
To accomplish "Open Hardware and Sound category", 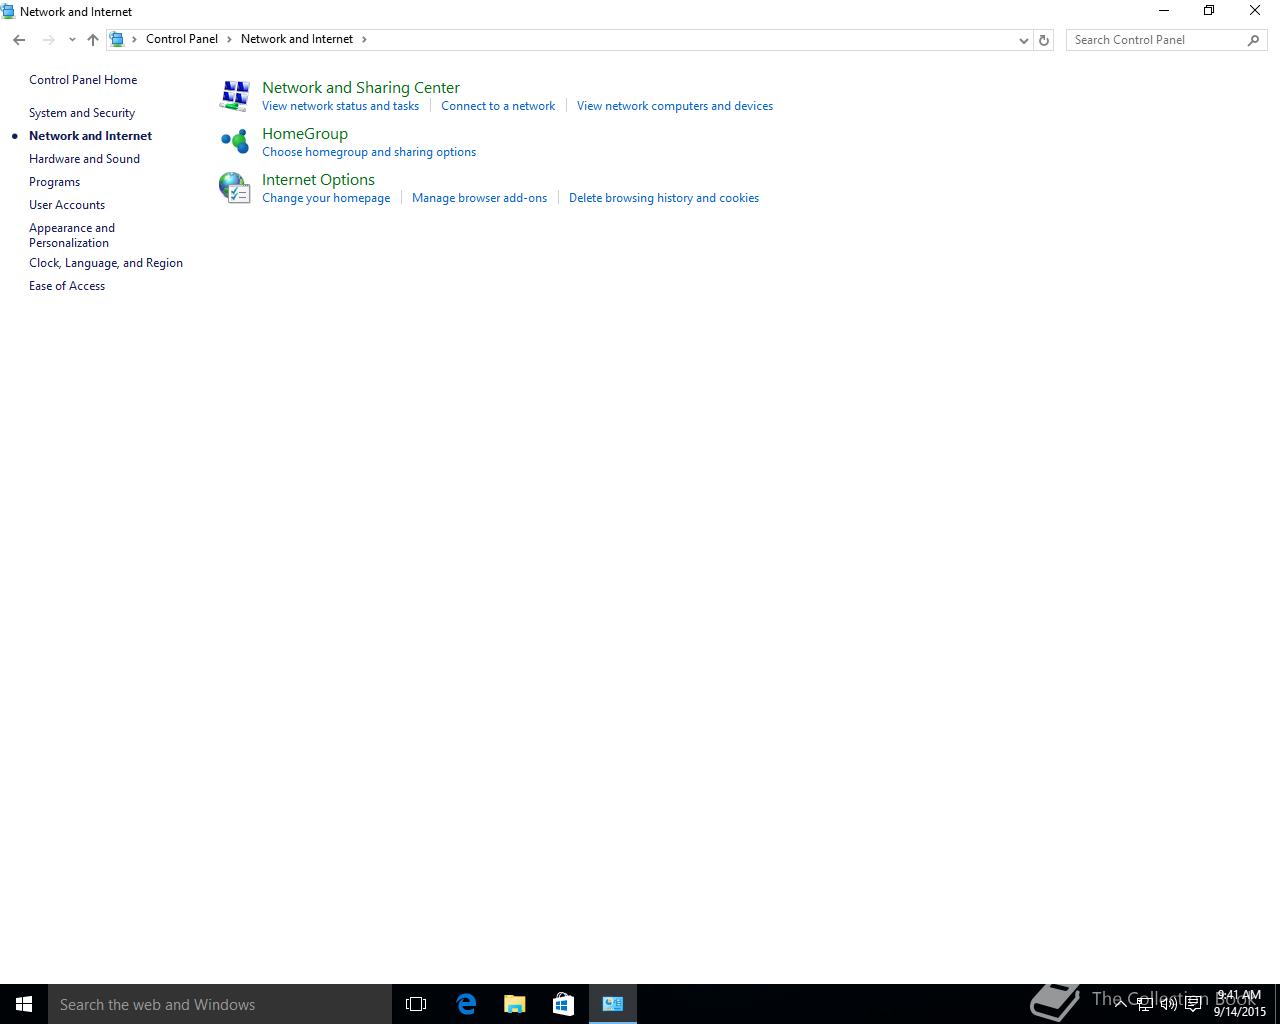I will (x=84, y=159).
